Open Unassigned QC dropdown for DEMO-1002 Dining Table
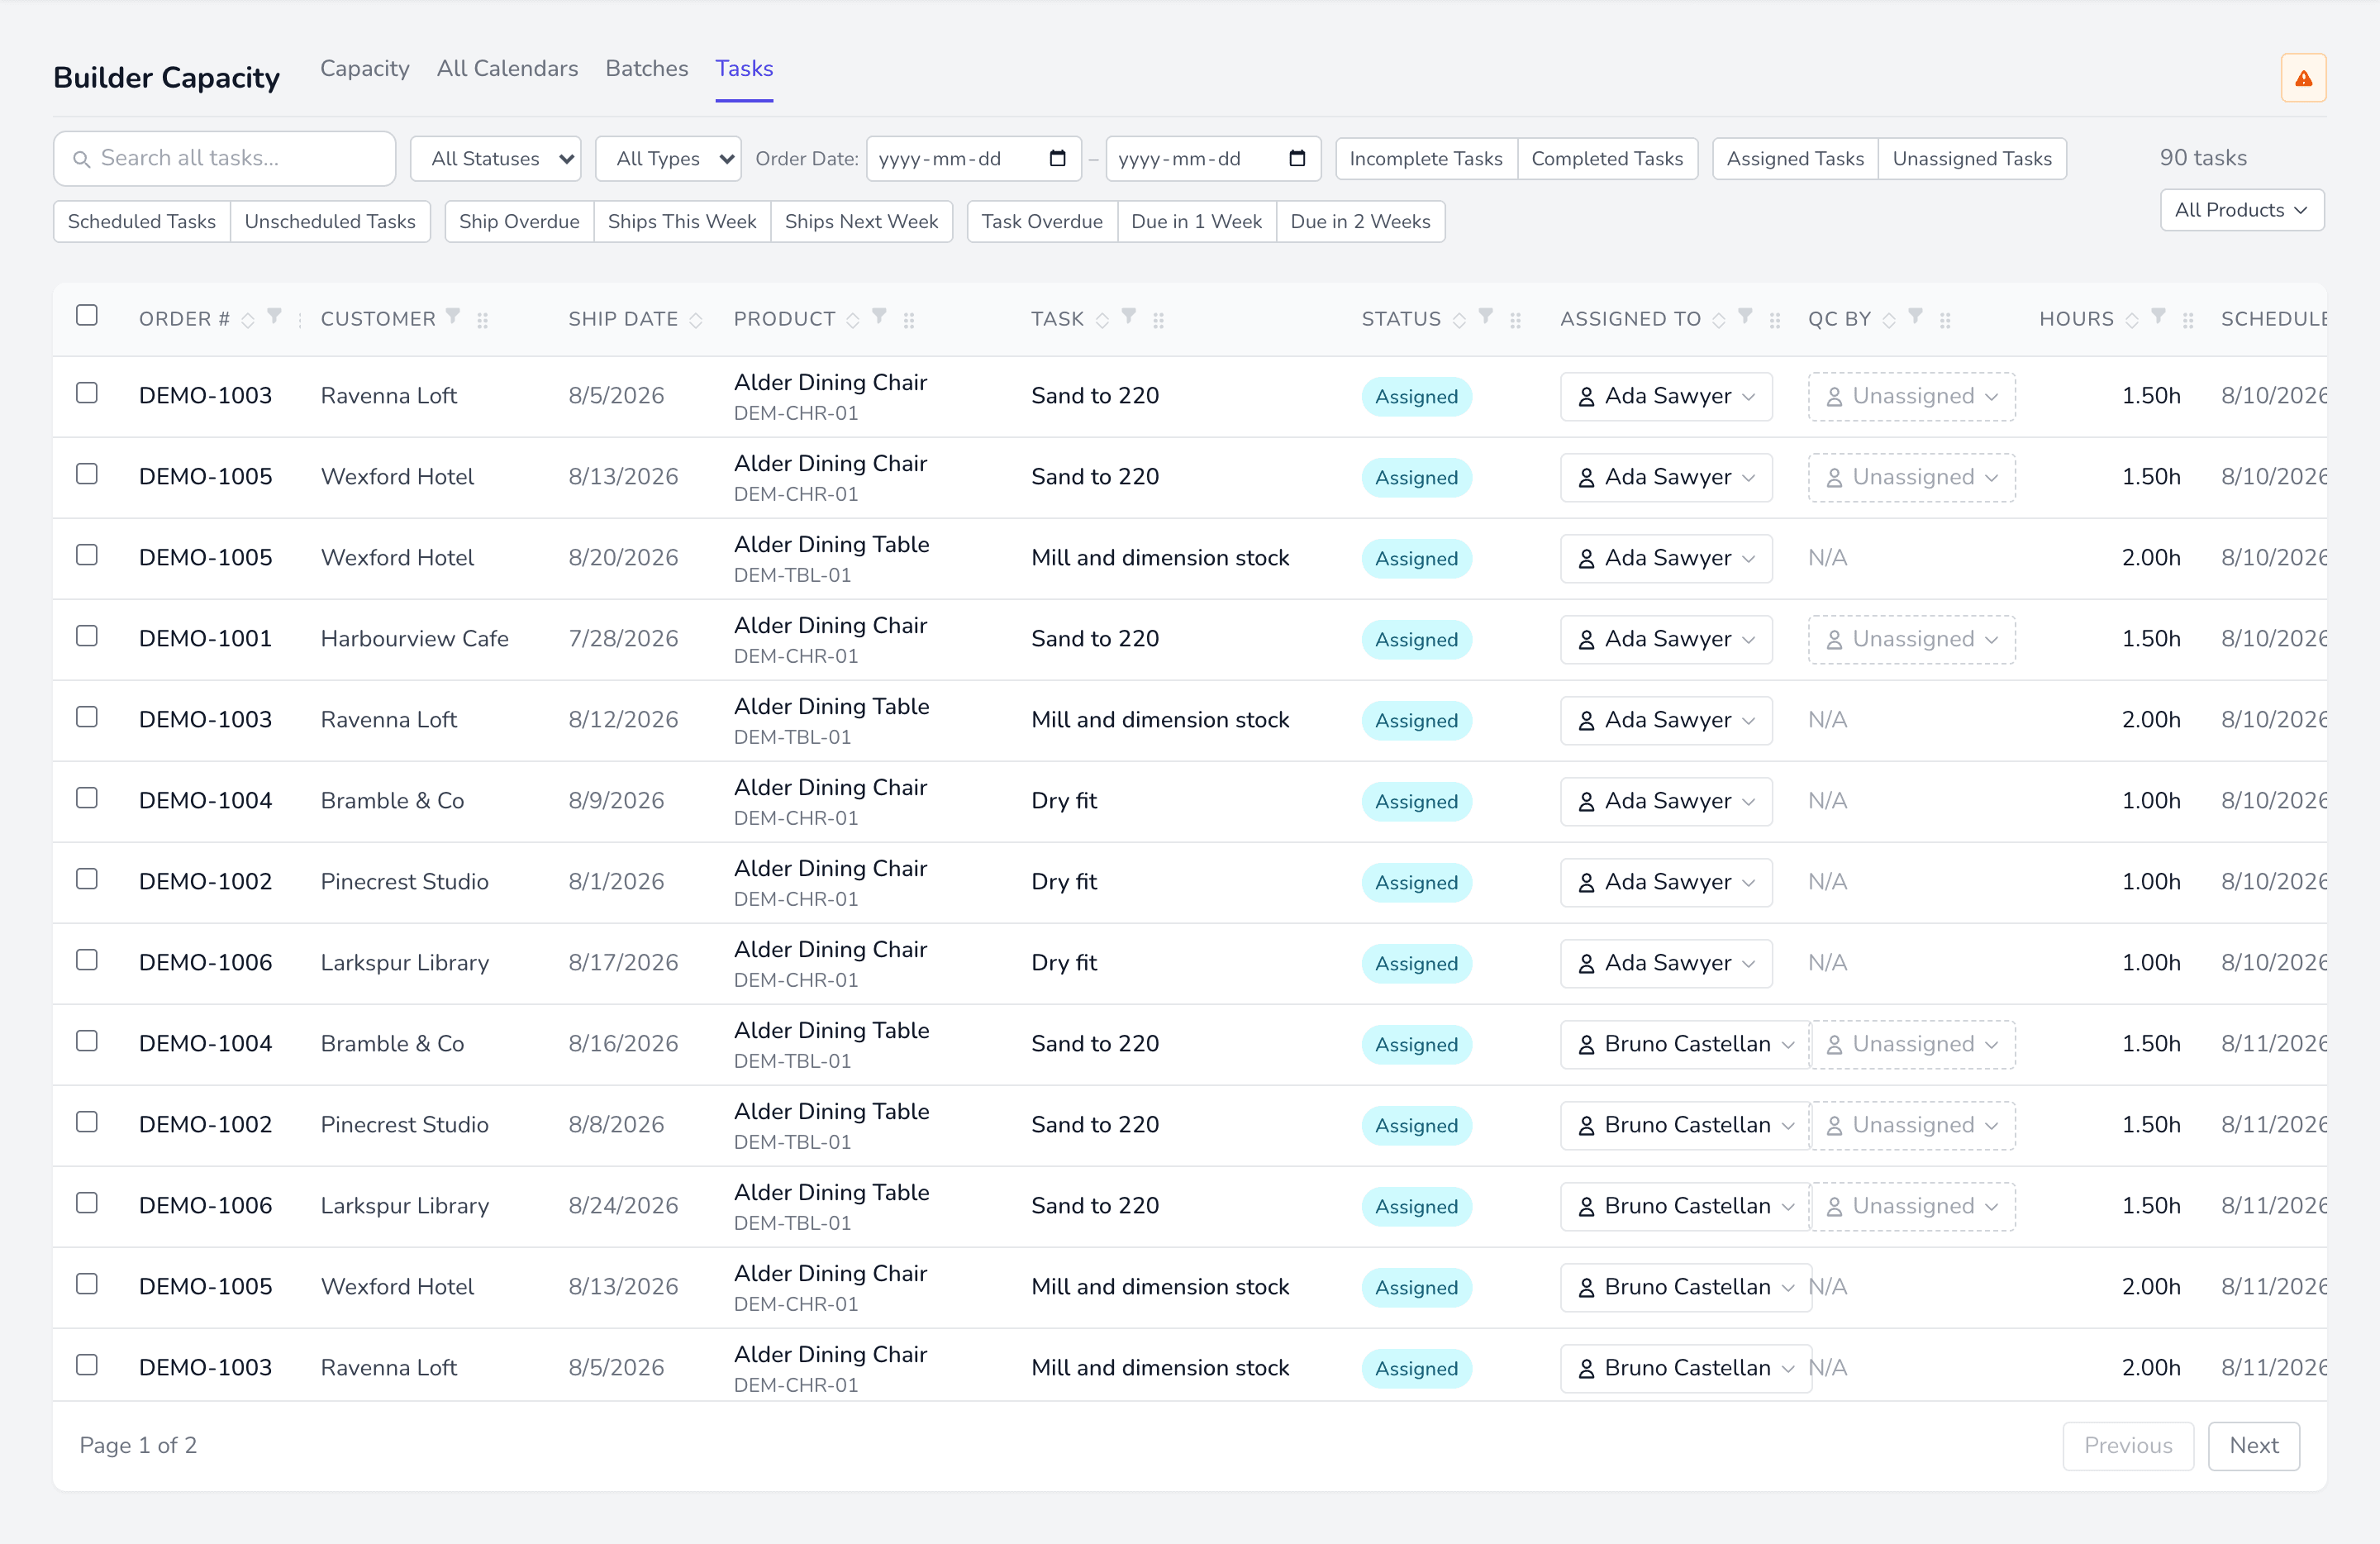Image resolution: width=2380 pixels, height=1544 pixels. pos(1911,1125)
